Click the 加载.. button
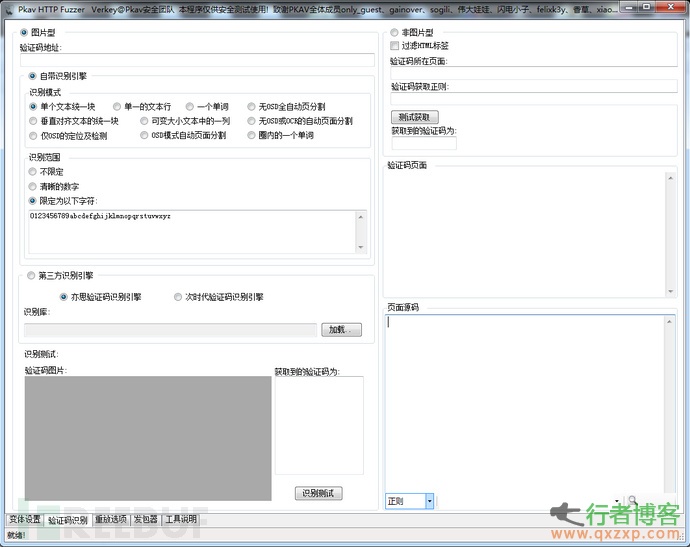 (x=341, y=330)
